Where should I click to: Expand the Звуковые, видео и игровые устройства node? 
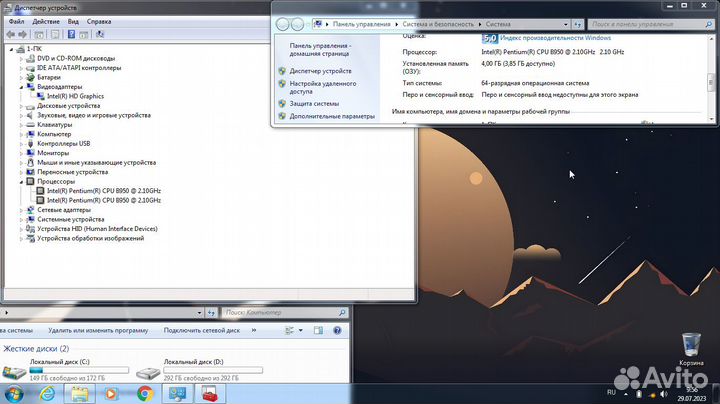click(21, 115)
